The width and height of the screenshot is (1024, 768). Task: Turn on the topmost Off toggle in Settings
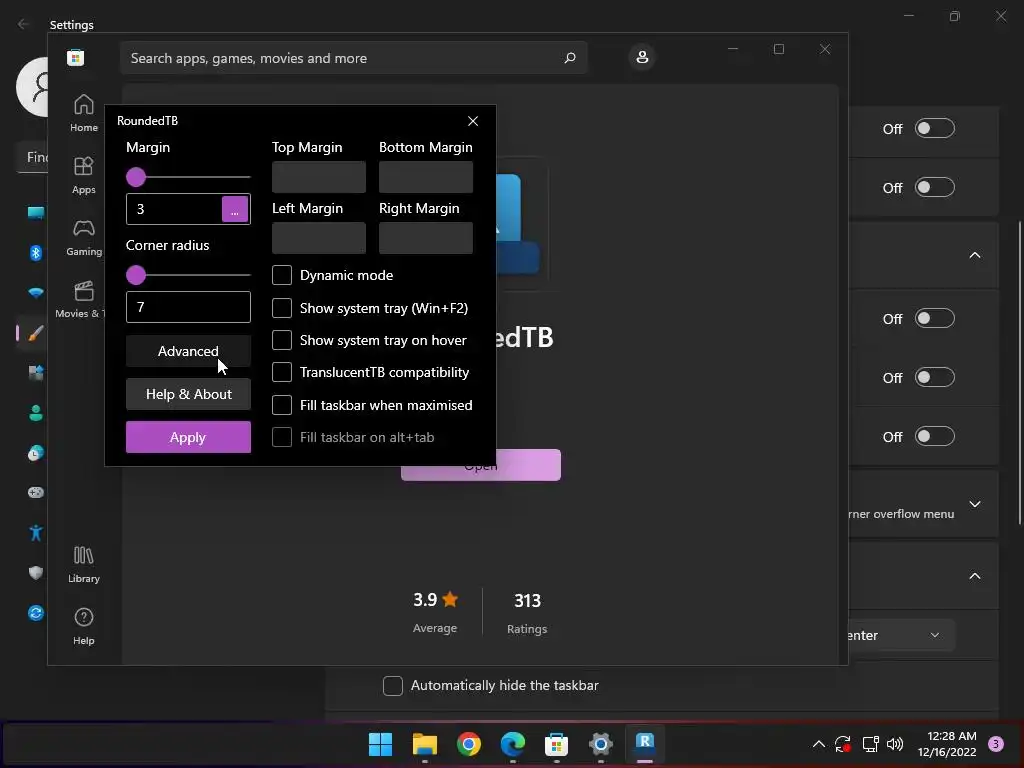tap(935, 129)
